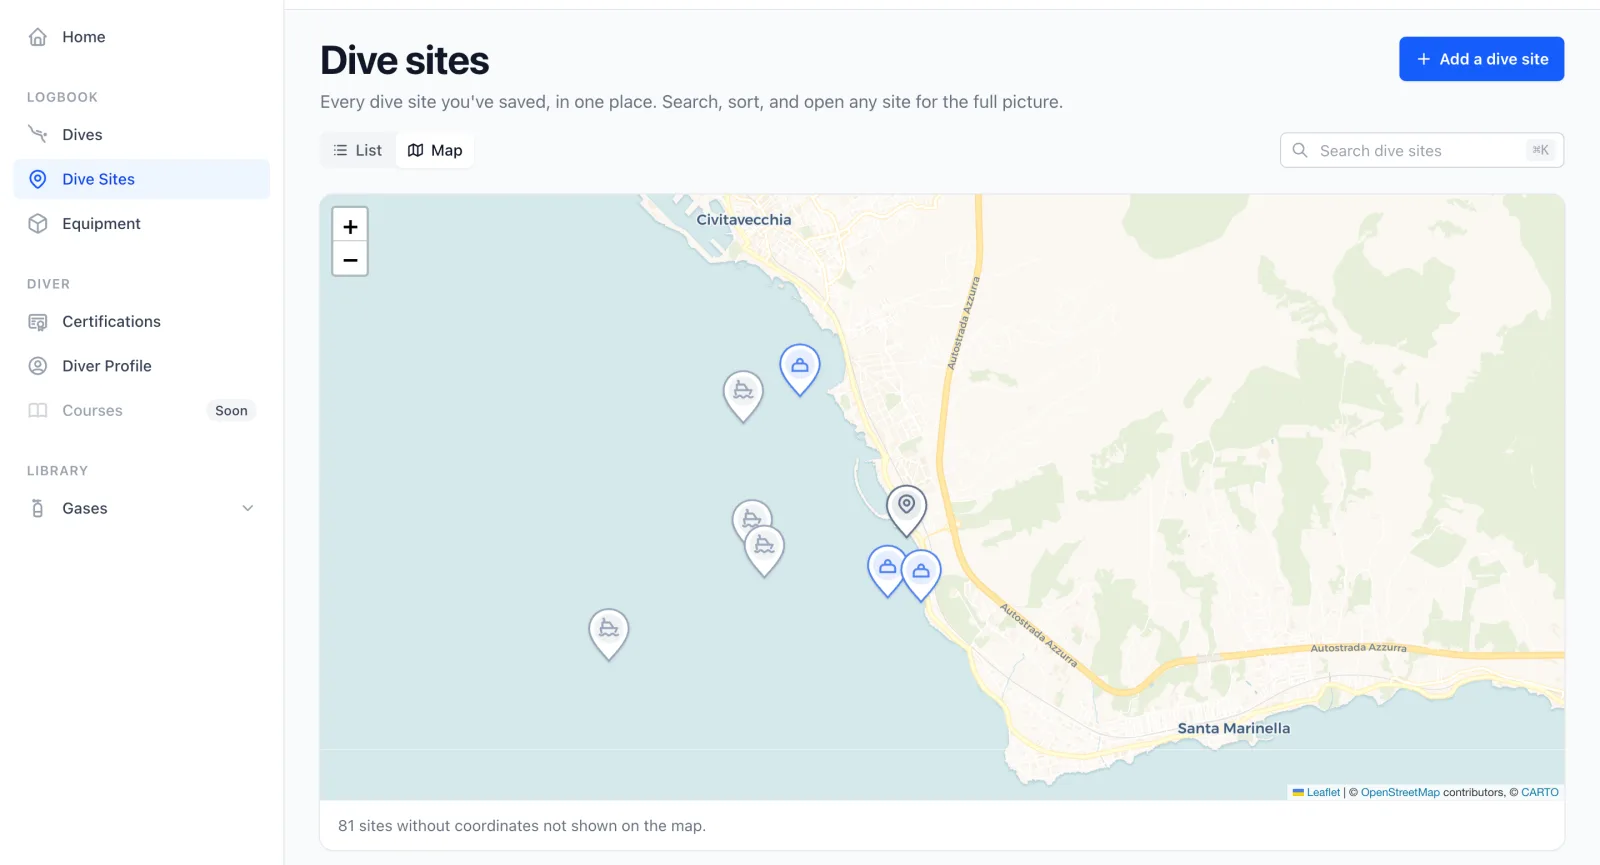
Task: Click the Add a dive site button
Action: coord(1481,59)
